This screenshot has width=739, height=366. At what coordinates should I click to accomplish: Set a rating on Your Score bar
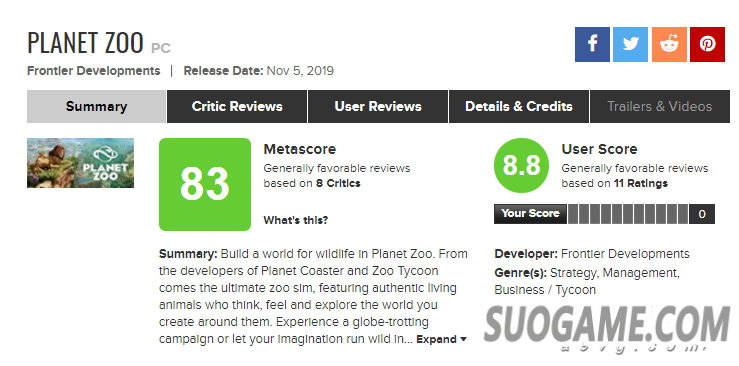click(628, 214)
